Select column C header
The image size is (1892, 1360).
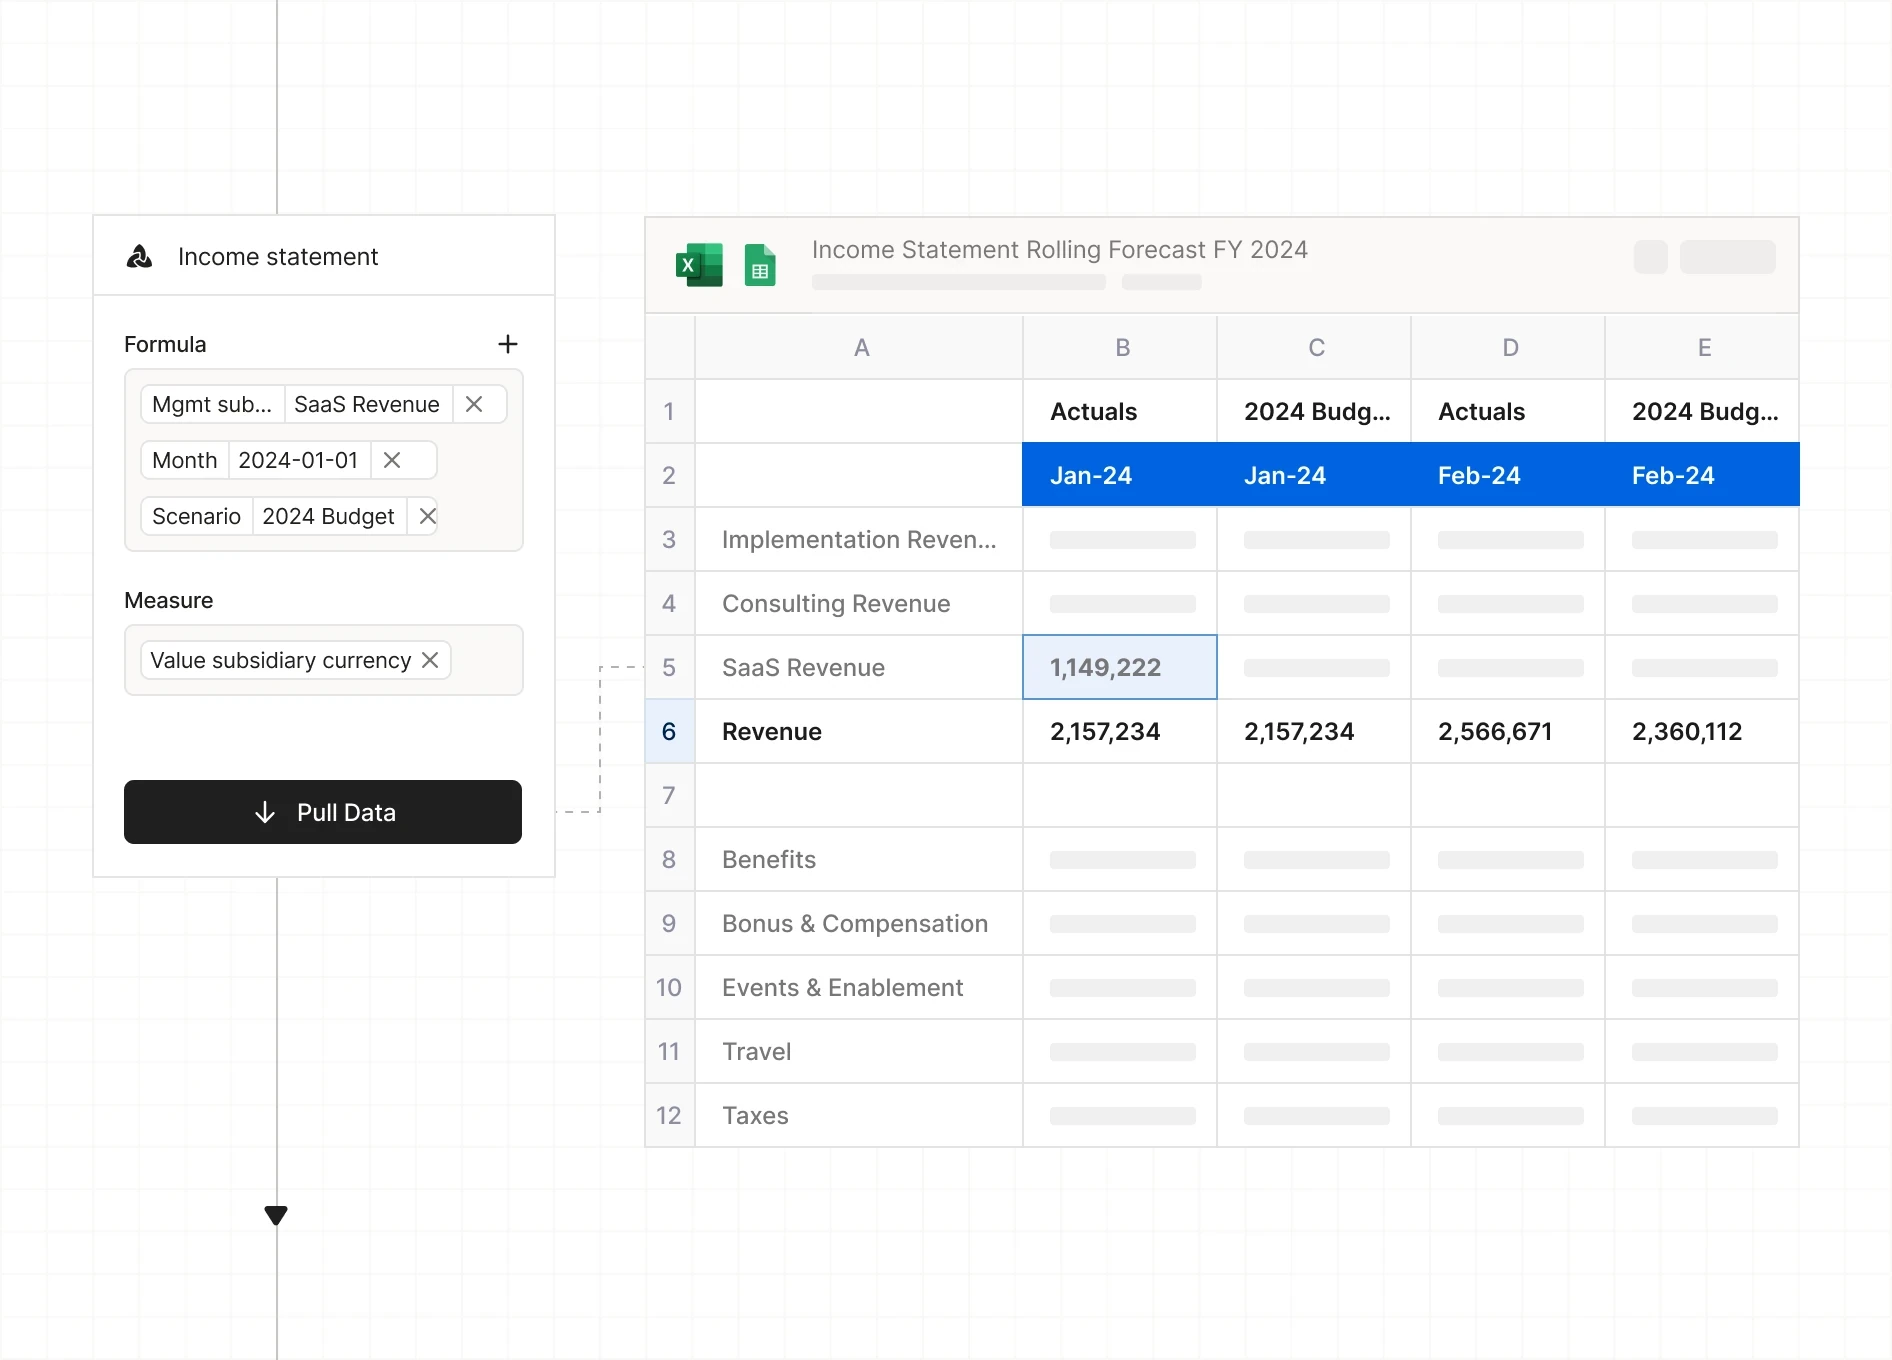tap(1315, 347)
